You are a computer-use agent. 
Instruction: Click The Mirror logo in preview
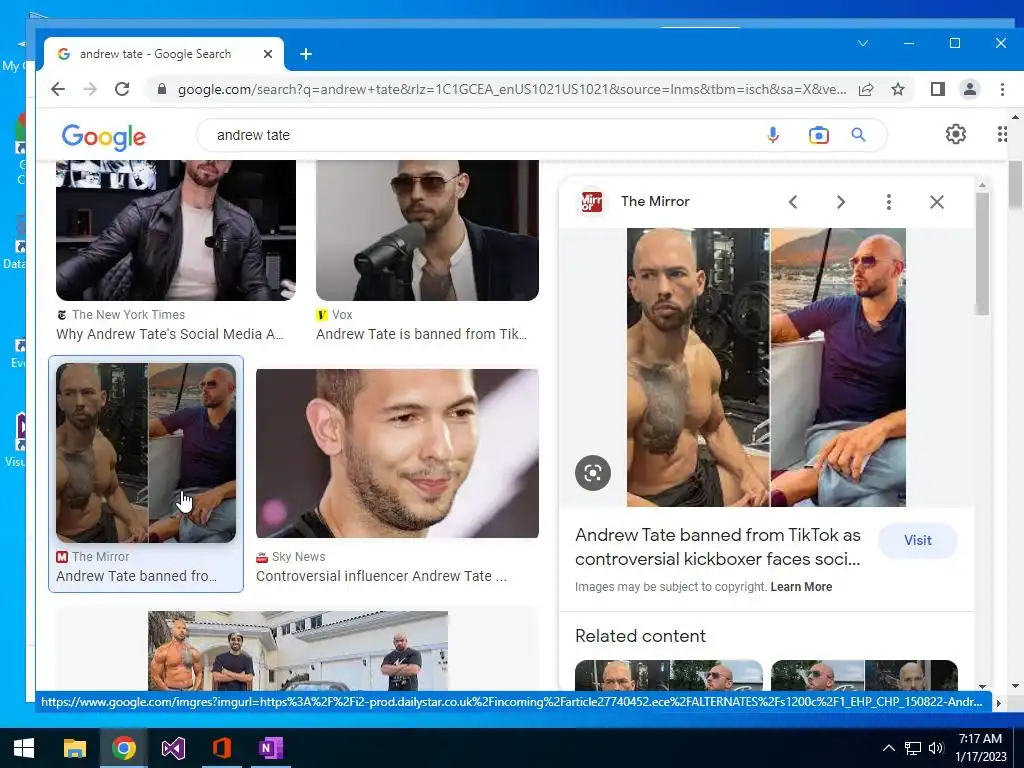[592, 202]
